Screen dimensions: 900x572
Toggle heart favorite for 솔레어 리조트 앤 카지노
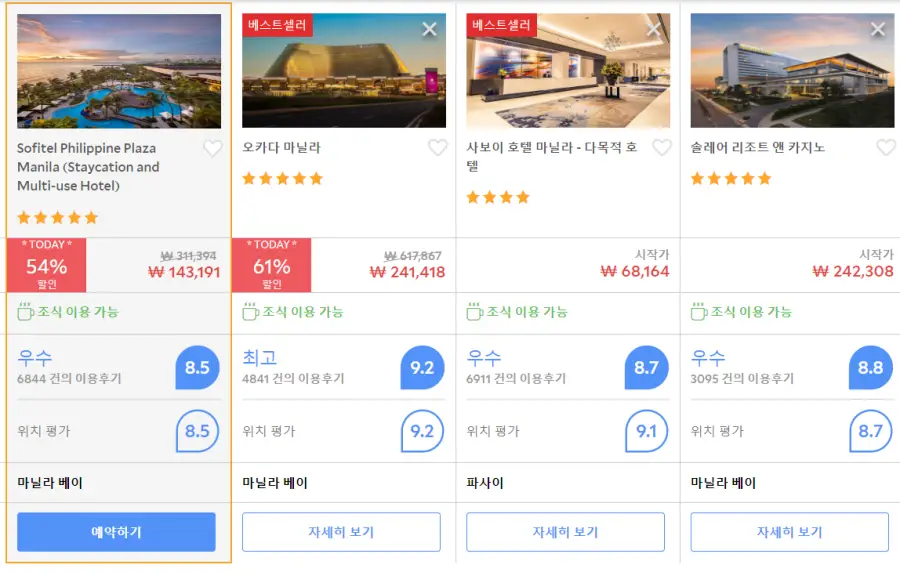pos(886,147)
